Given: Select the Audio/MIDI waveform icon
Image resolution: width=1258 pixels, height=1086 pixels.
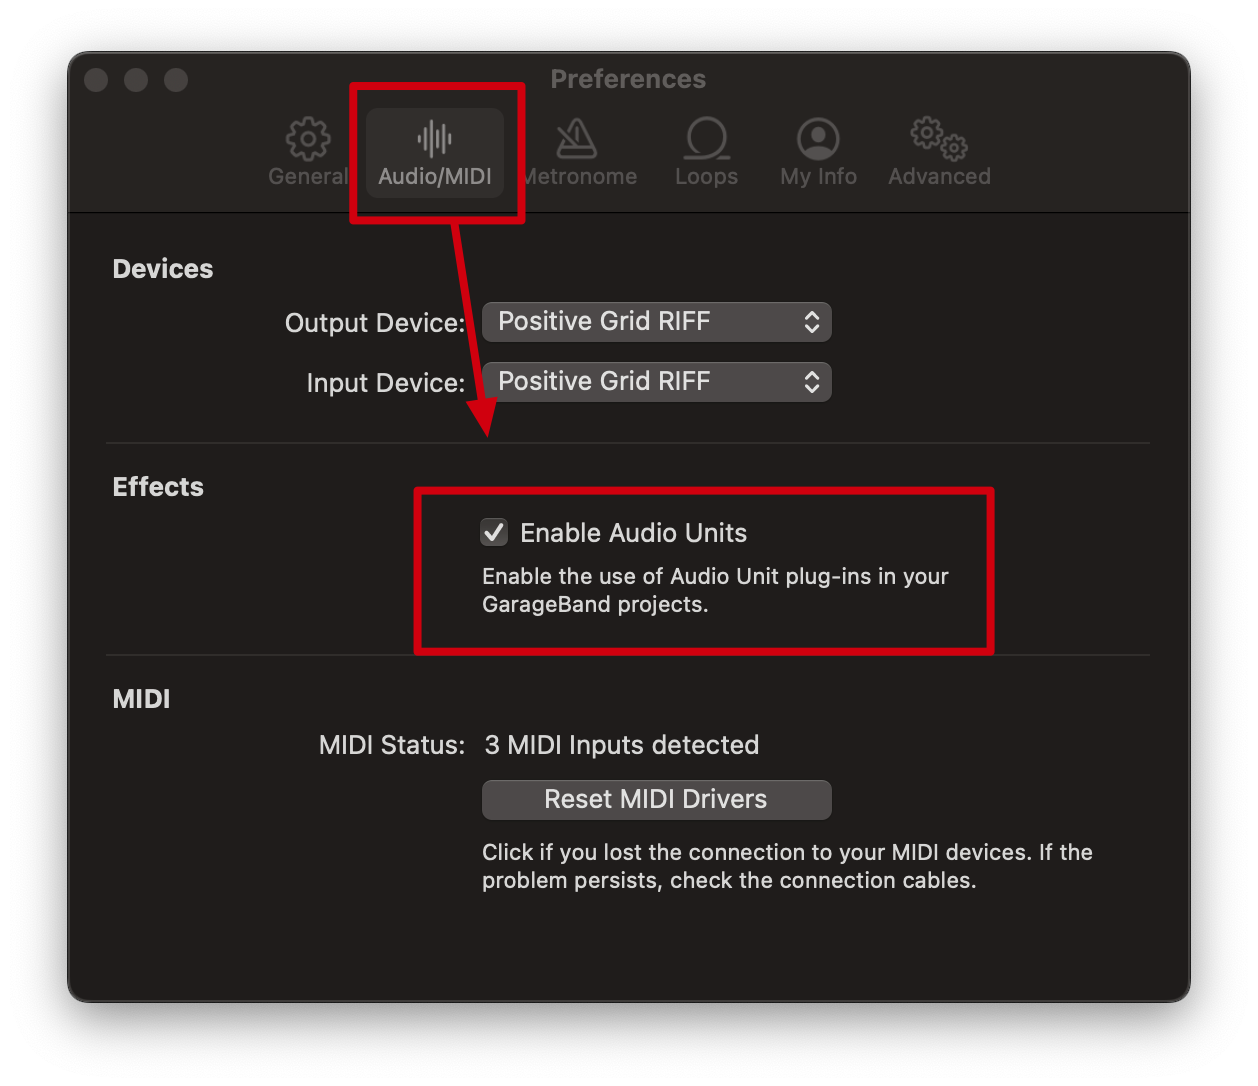Looking at the screenshot, I should [435, 139].
